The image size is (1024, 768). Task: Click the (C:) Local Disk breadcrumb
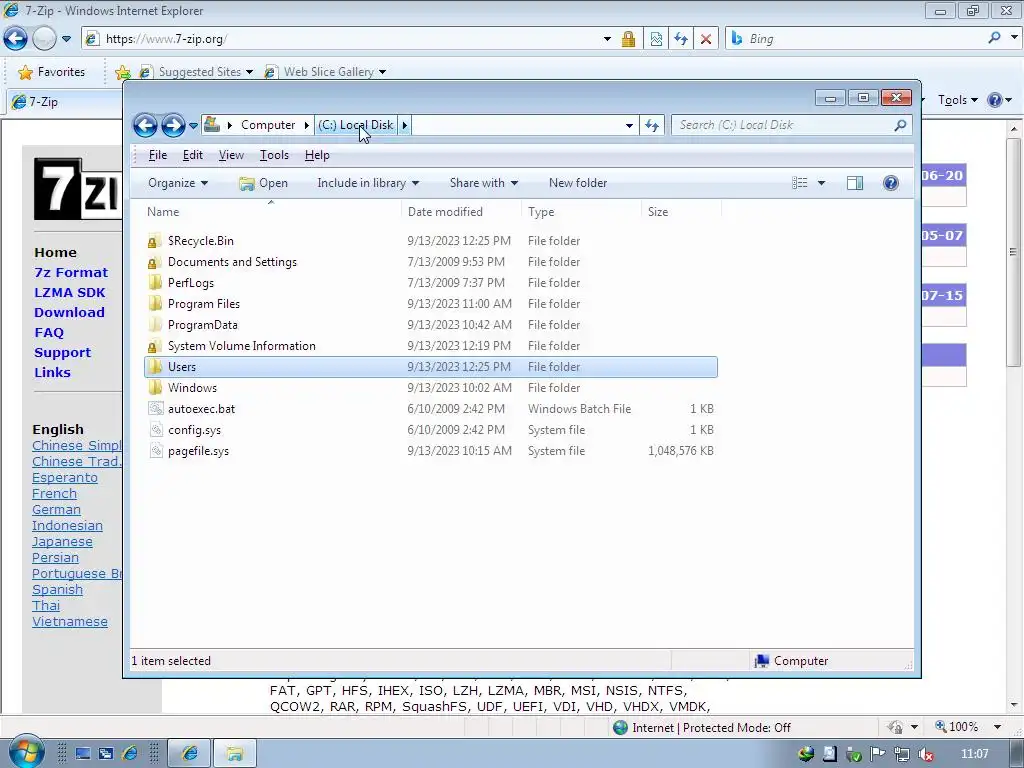(356, 125)
